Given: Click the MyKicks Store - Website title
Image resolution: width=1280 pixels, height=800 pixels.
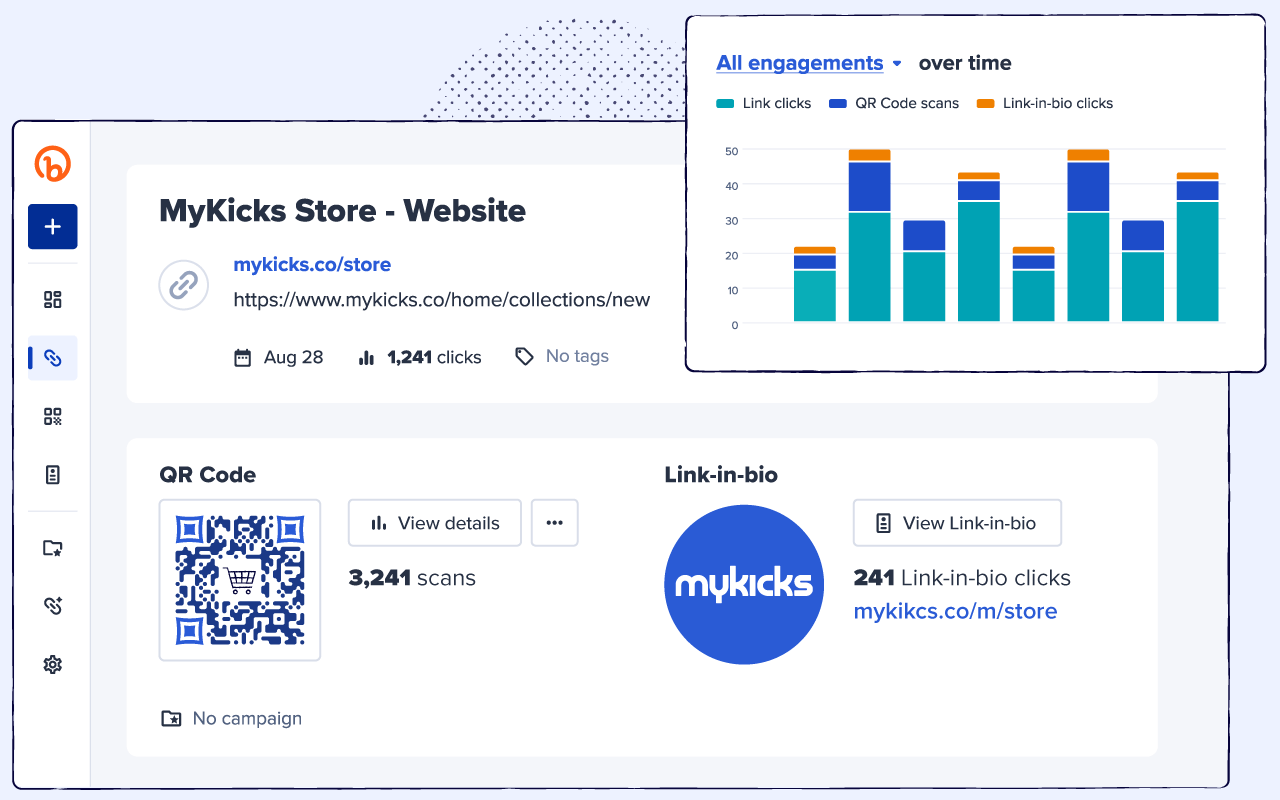Looking at the screenshot, I should point(343,211).
